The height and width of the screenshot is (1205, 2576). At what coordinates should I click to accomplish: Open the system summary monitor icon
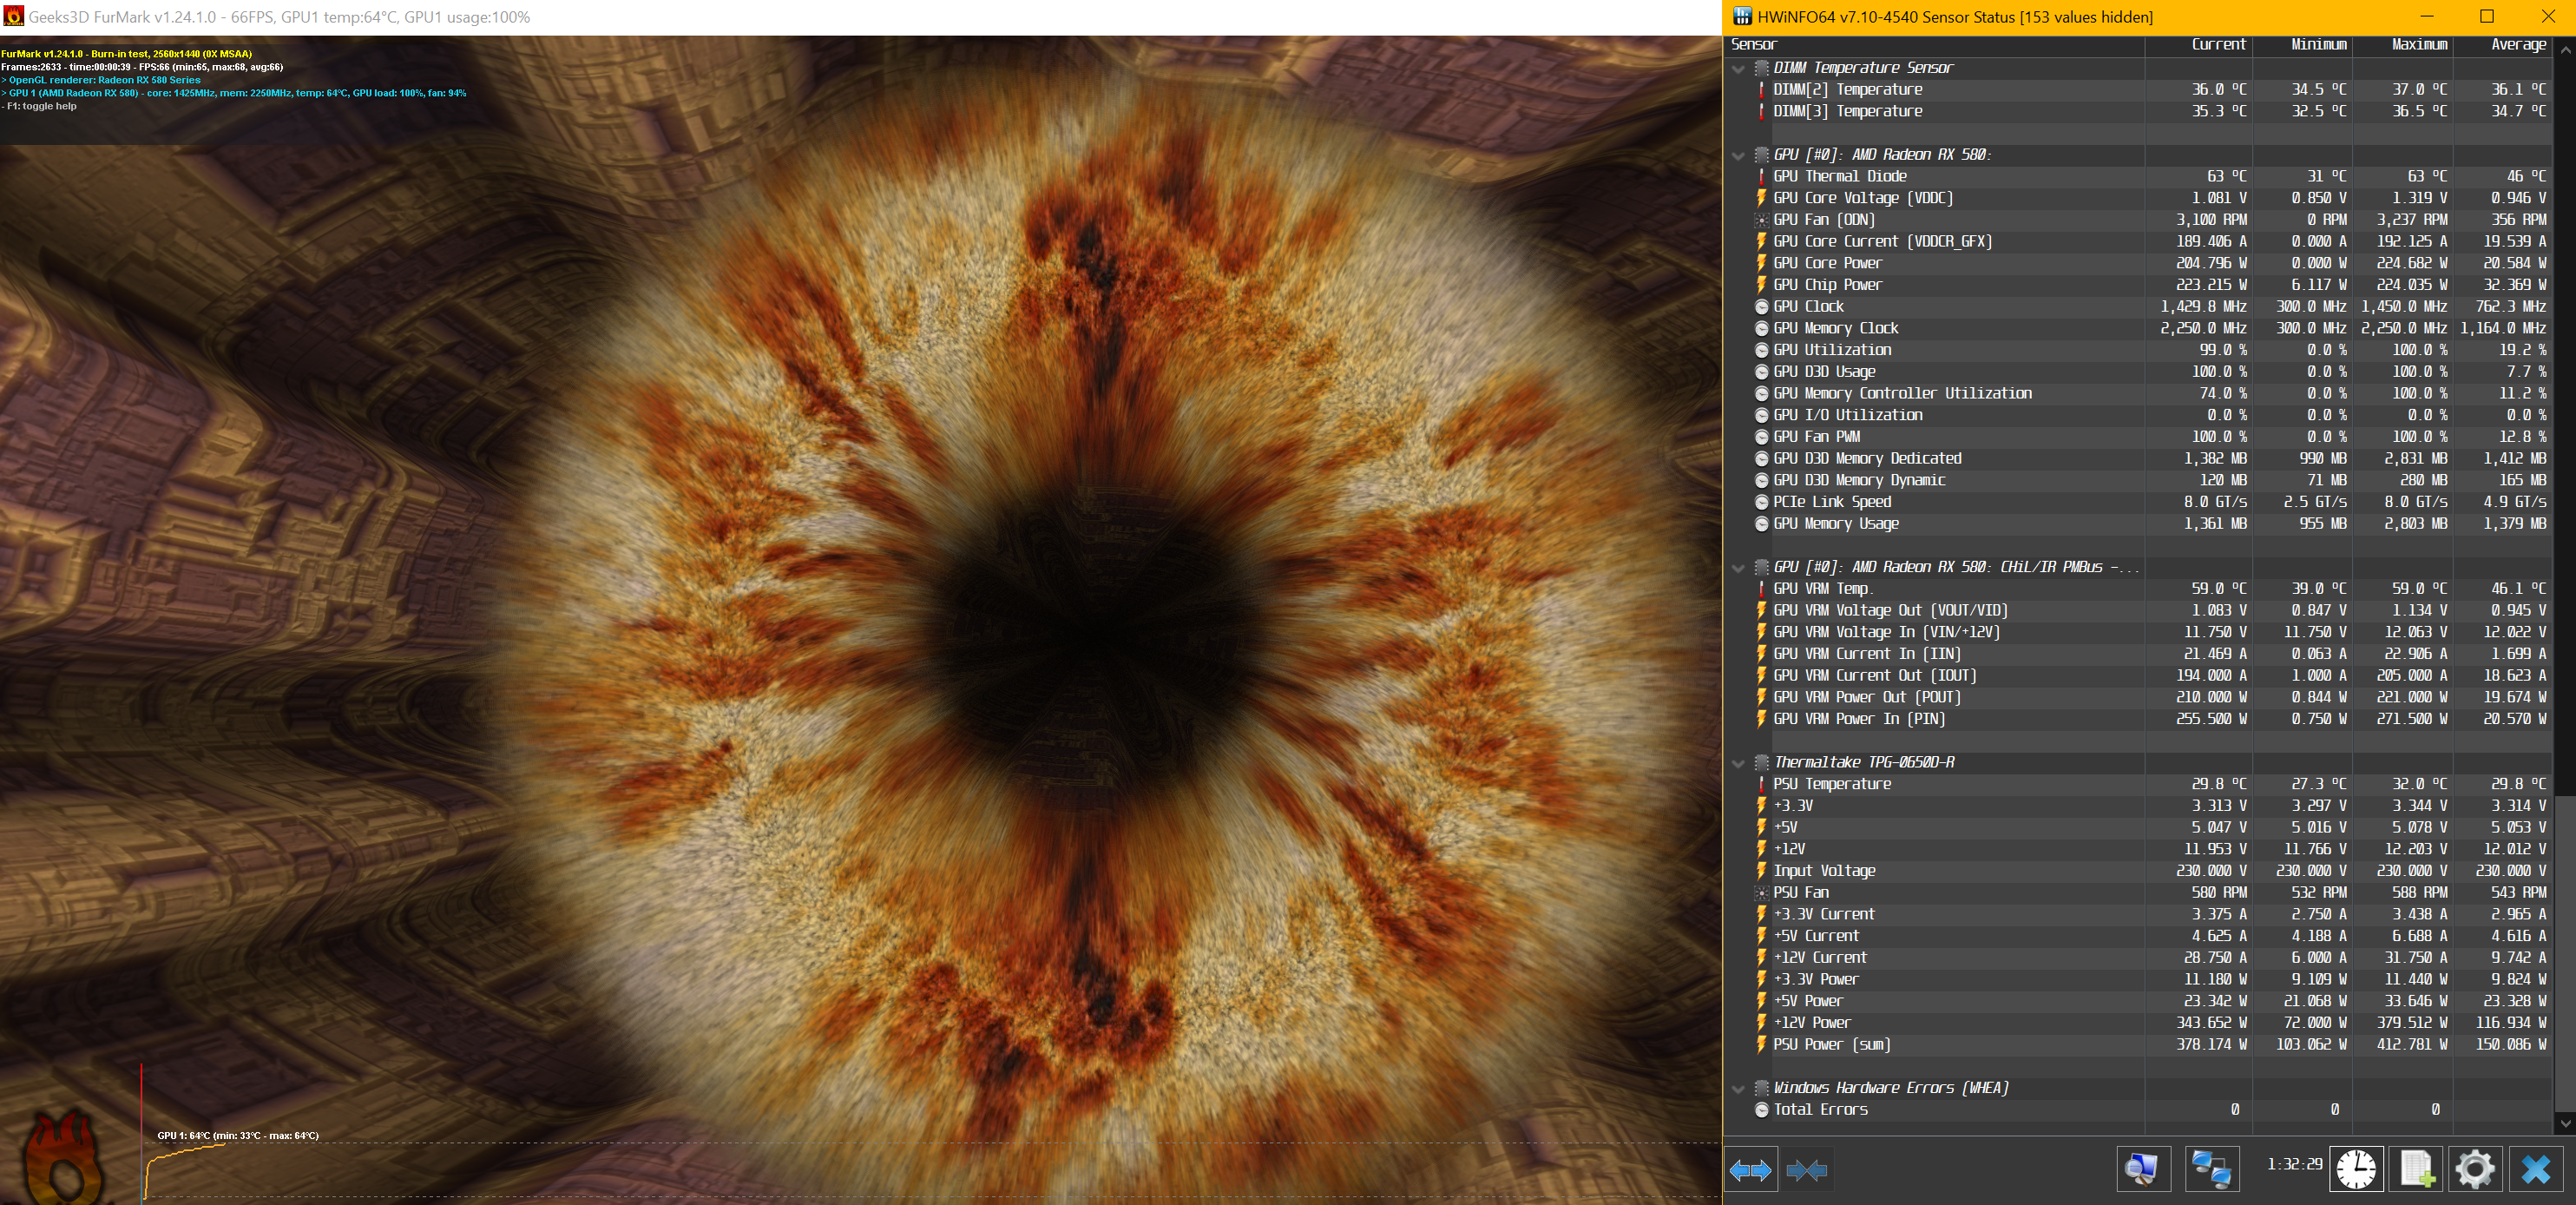[x=2143, y=1169]
